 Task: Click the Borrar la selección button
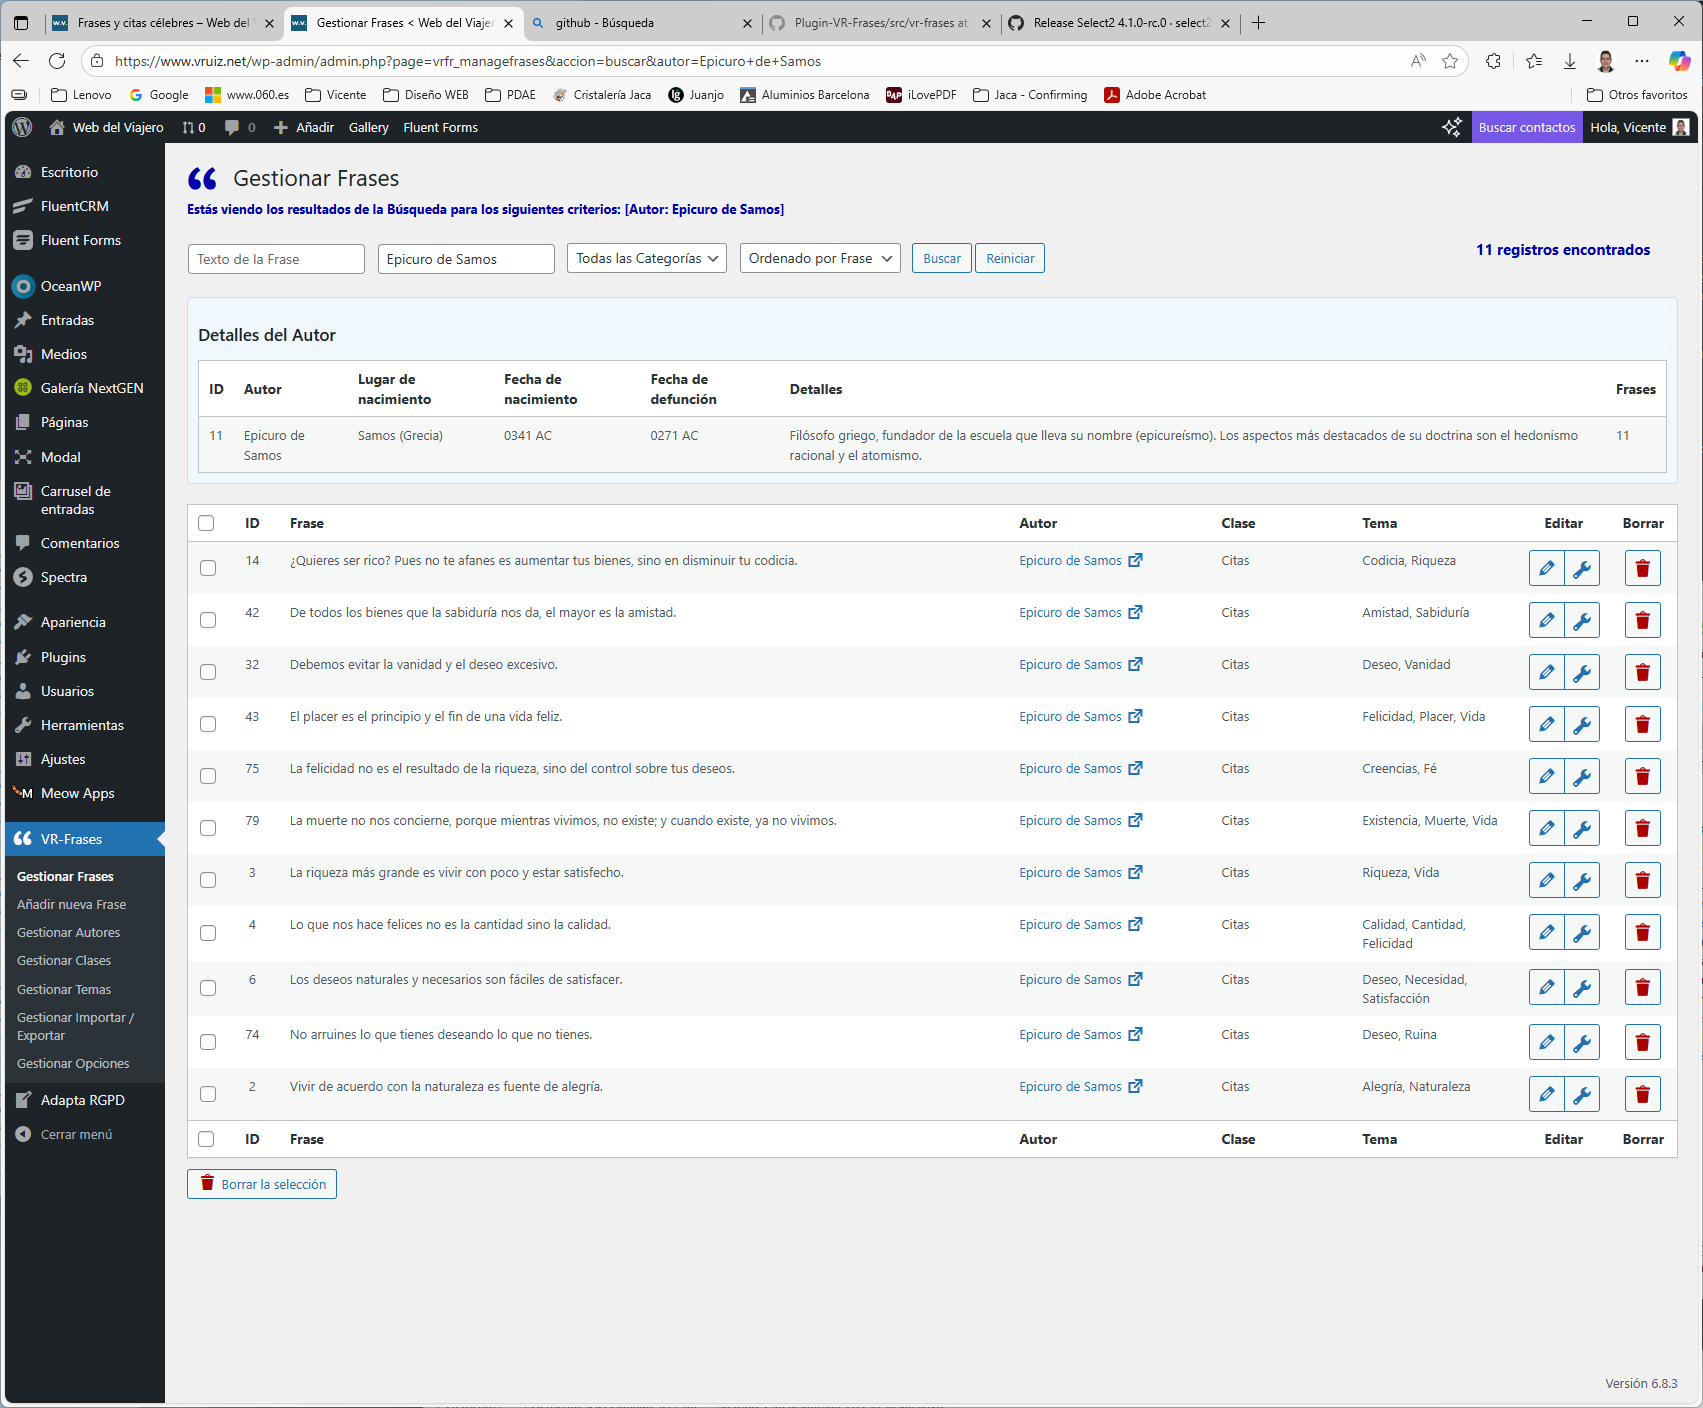261,1183
